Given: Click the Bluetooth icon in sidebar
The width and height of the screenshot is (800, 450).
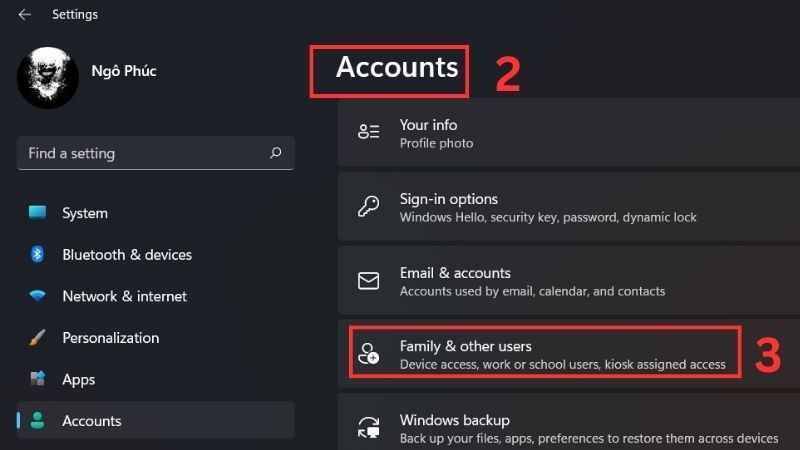Looking at the screenshot, I should [37, 254].
